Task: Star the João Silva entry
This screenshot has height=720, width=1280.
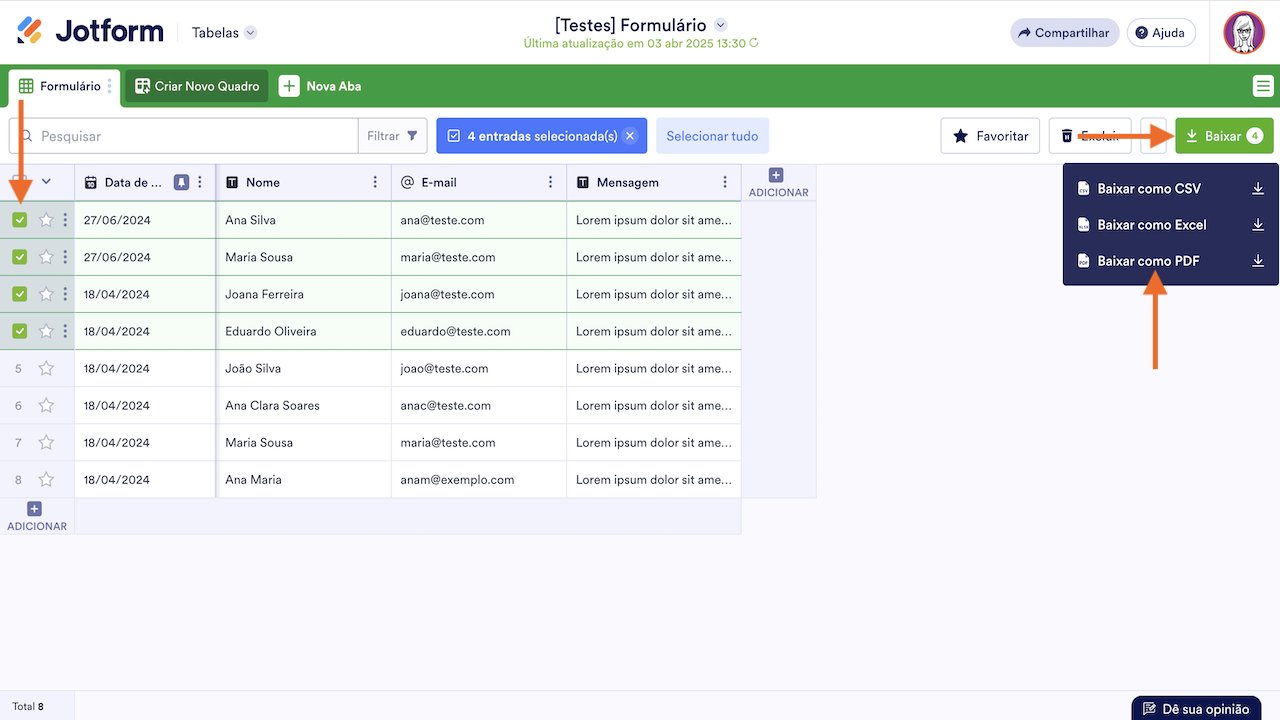Action: (x=46, y=368)
